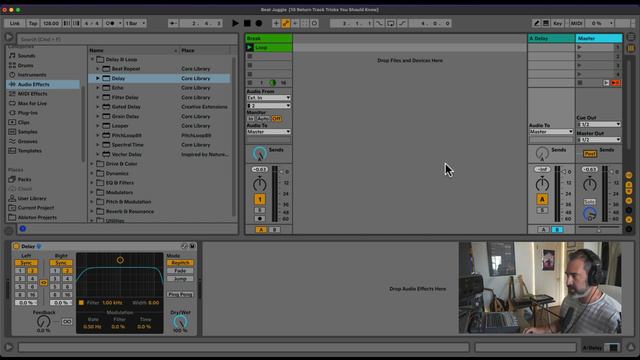The width and height of the screenshot is (640, 360).
Task: Select Session view via the orange selector
Action: coord(631,48)
